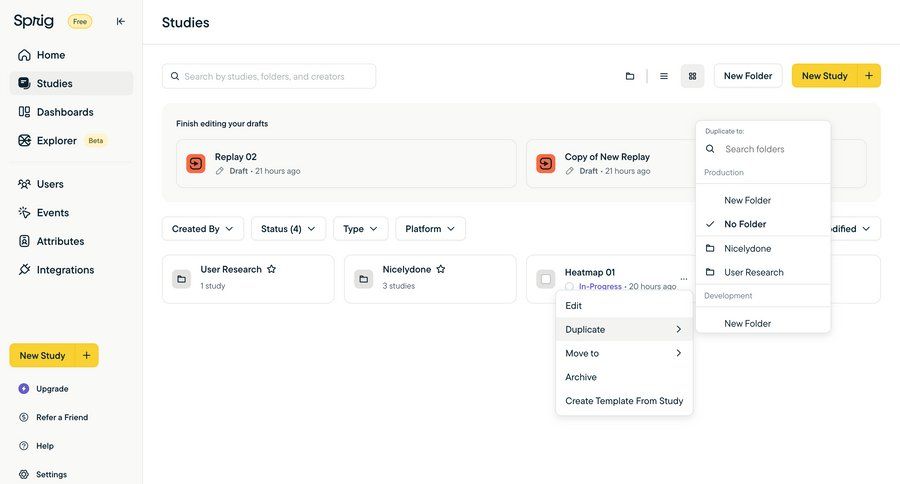
Task: Click the Home icon in sidebar
Action: (24, 55)
